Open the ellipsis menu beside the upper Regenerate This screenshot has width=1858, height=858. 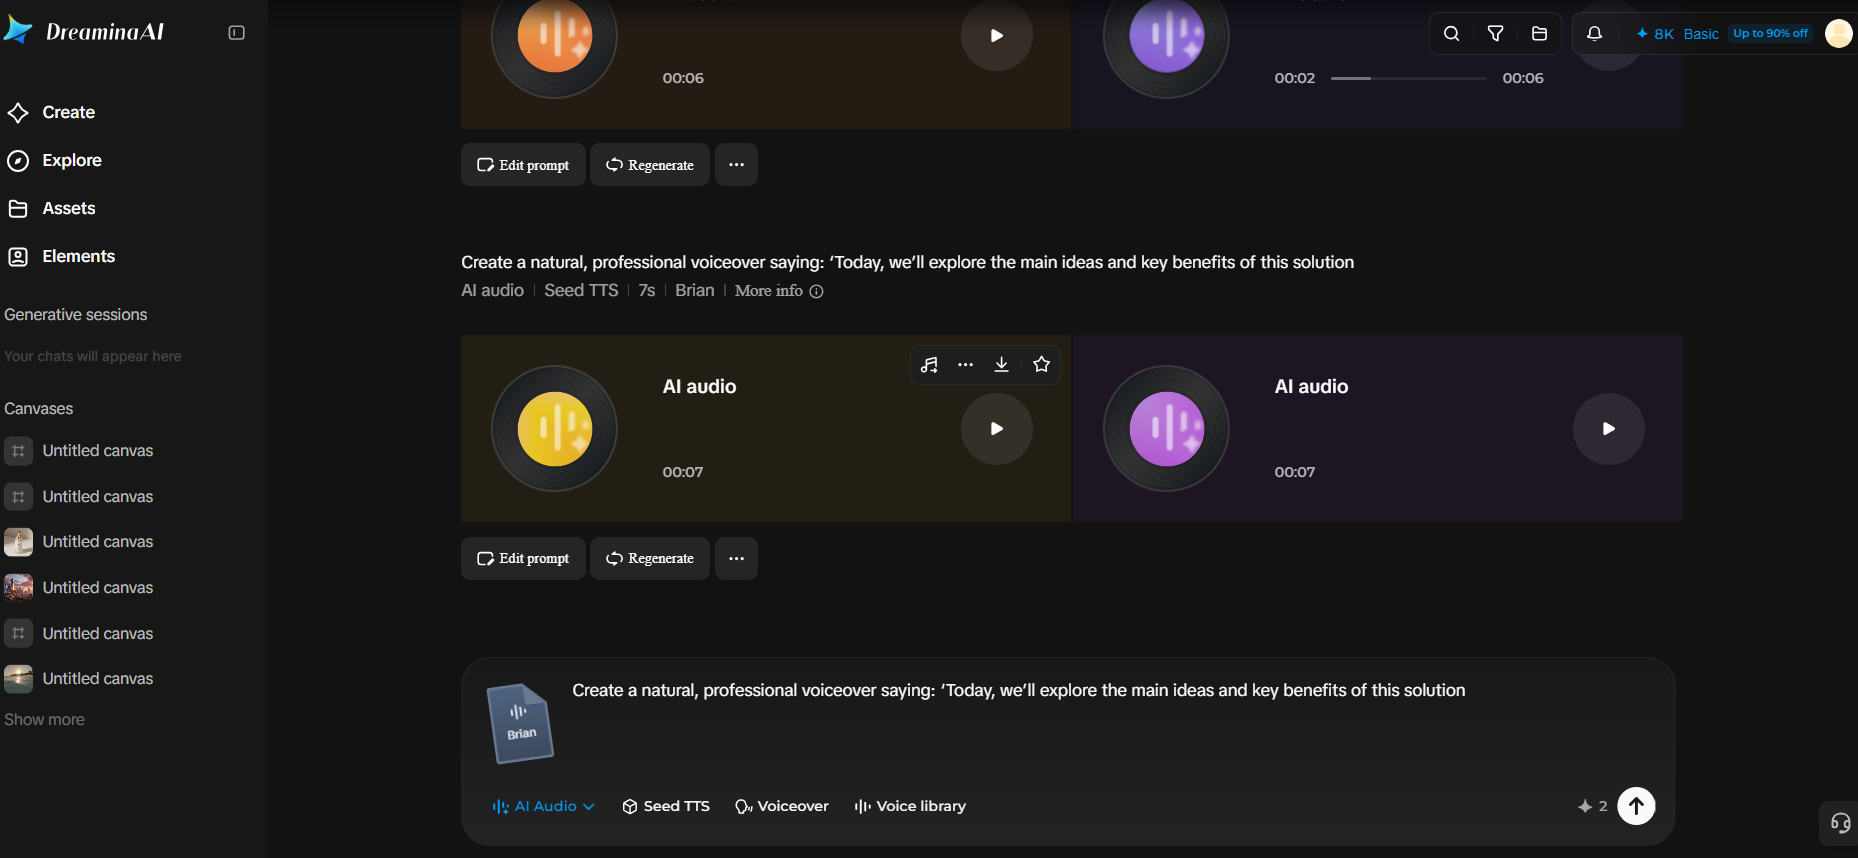click(x=736, y=165)
